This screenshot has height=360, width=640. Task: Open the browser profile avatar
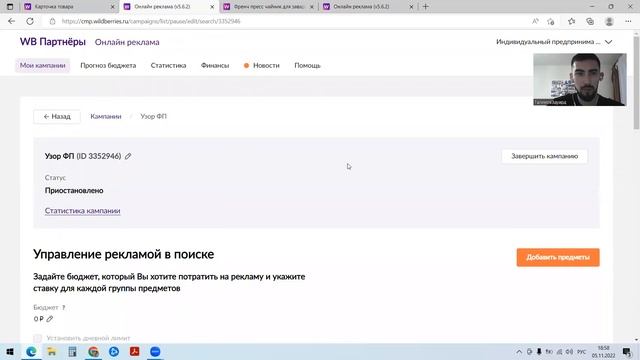[x=609, y=21]
